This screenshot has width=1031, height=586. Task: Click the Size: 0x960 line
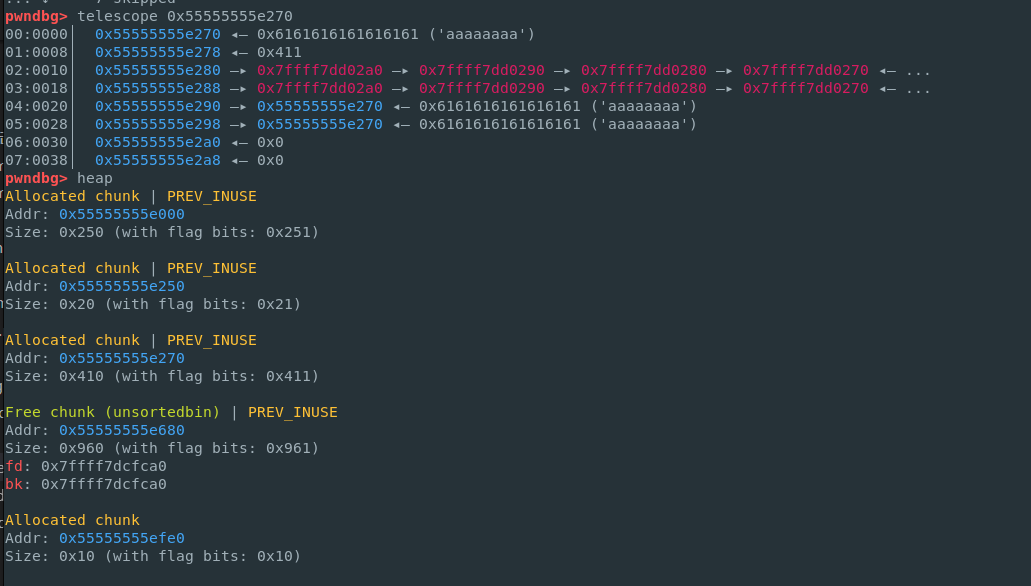click(x=162, y=448)
